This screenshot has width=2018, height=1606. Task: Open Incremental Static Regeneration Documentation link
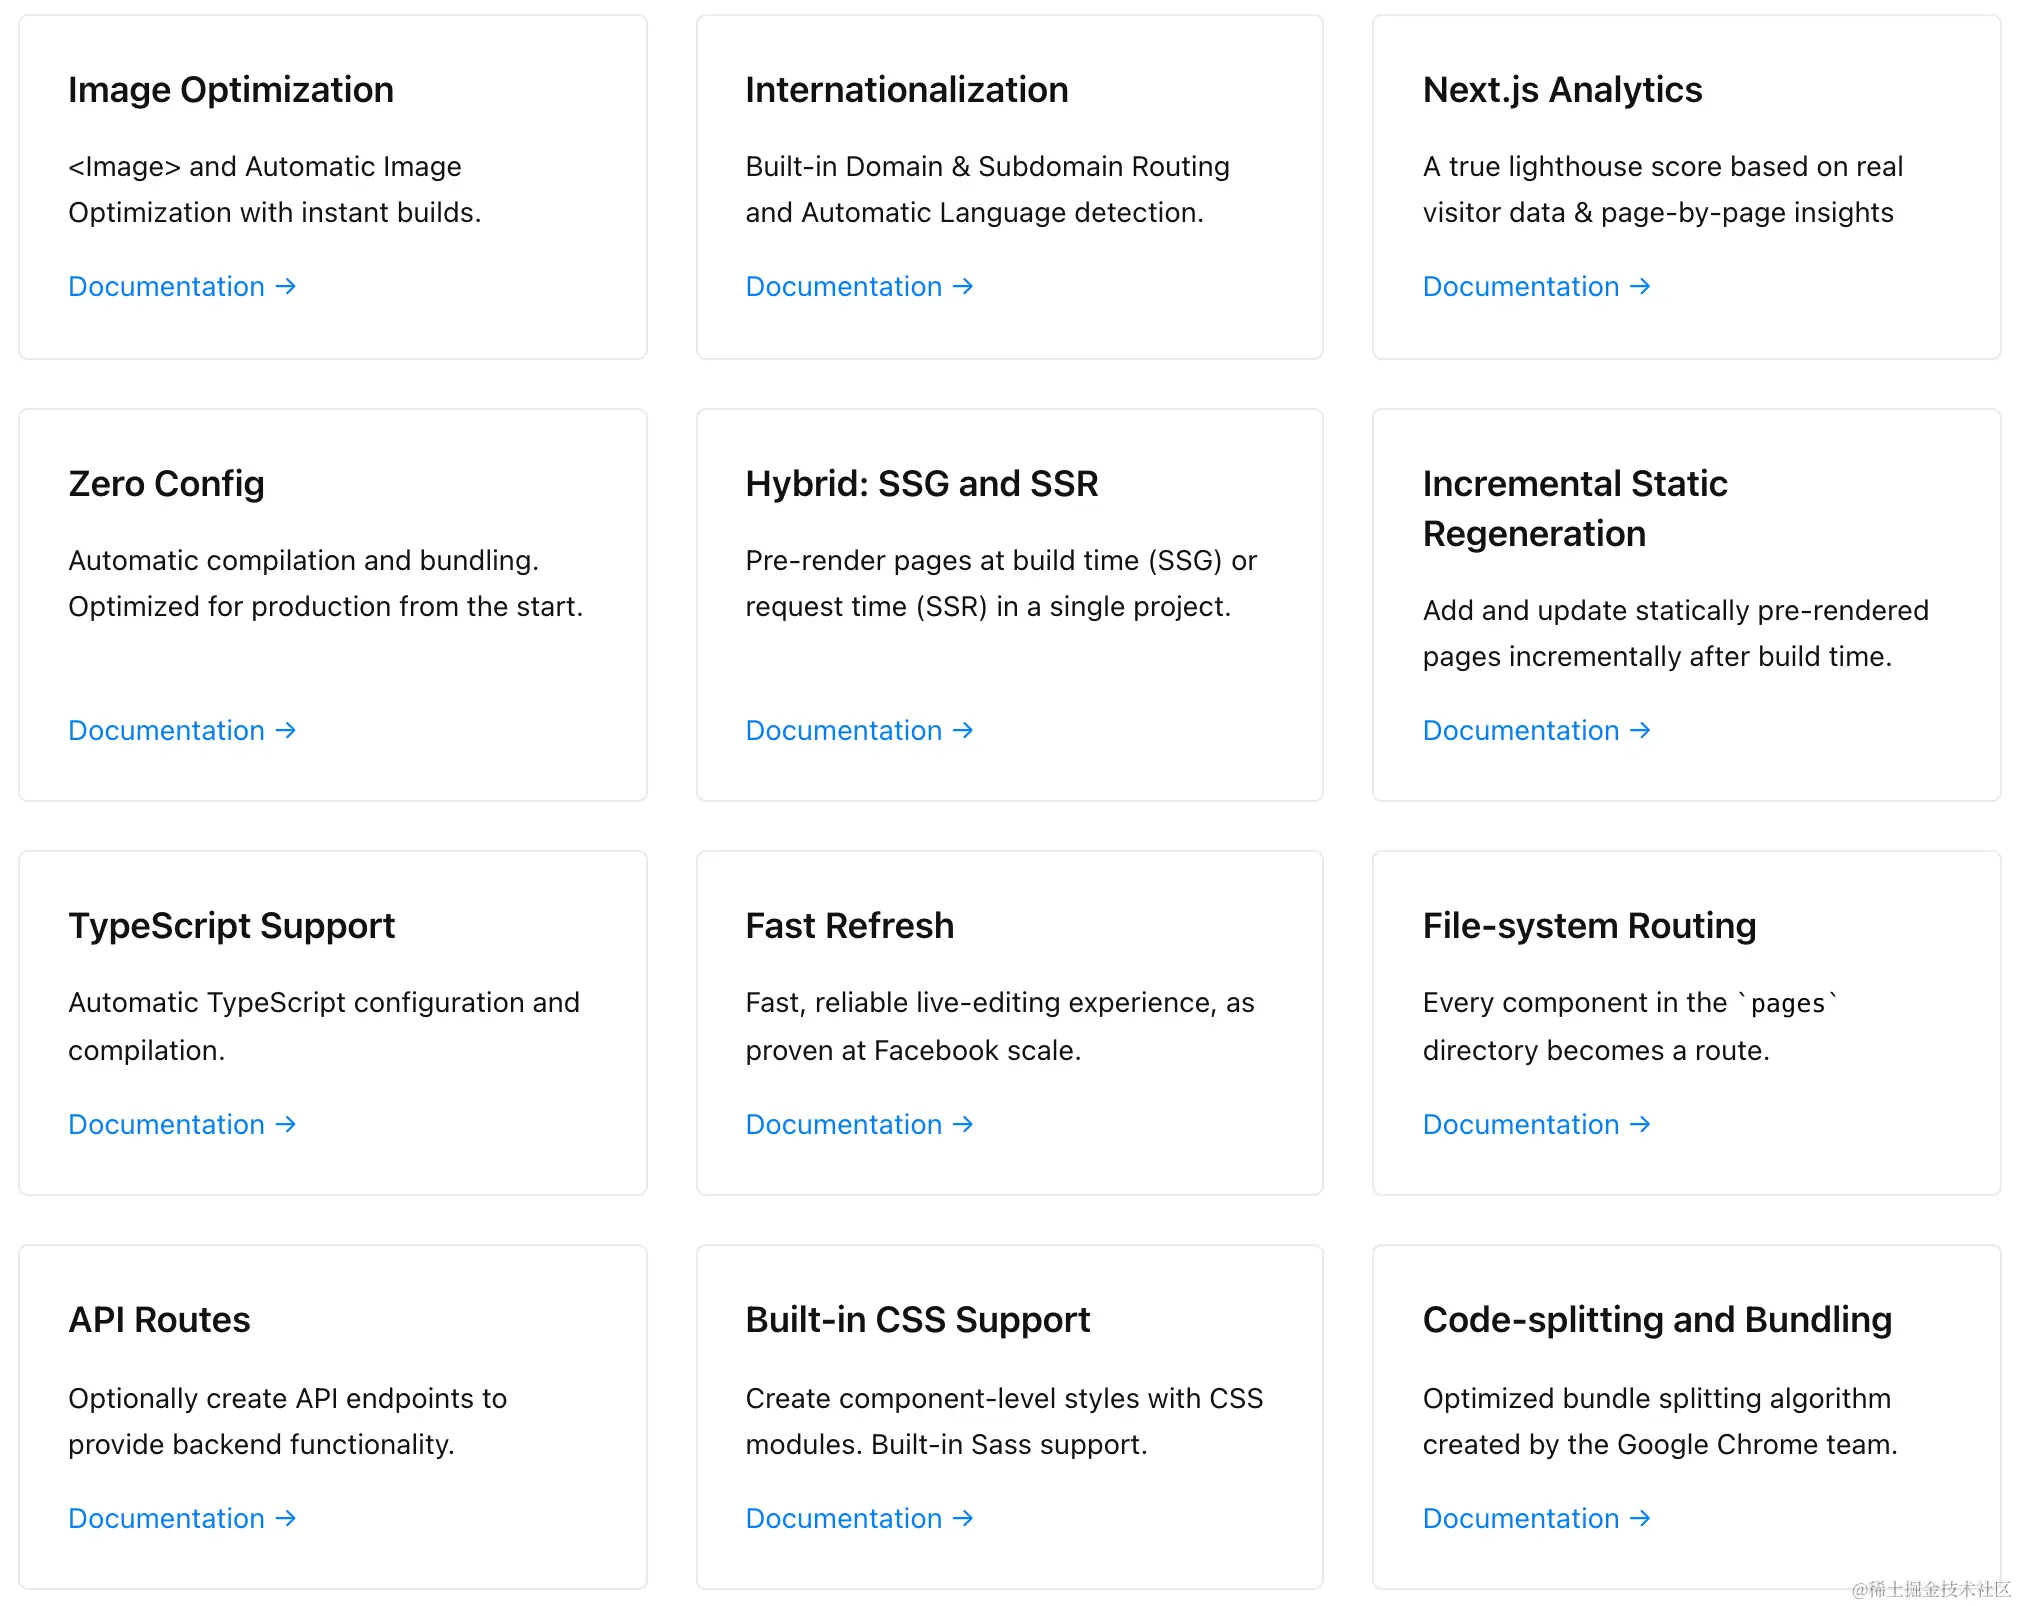pos(1521,731)
